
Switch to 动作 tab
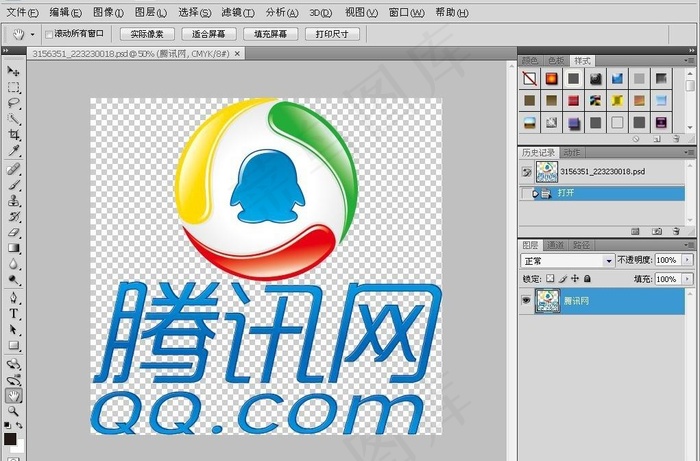click(x=572, y=153)
